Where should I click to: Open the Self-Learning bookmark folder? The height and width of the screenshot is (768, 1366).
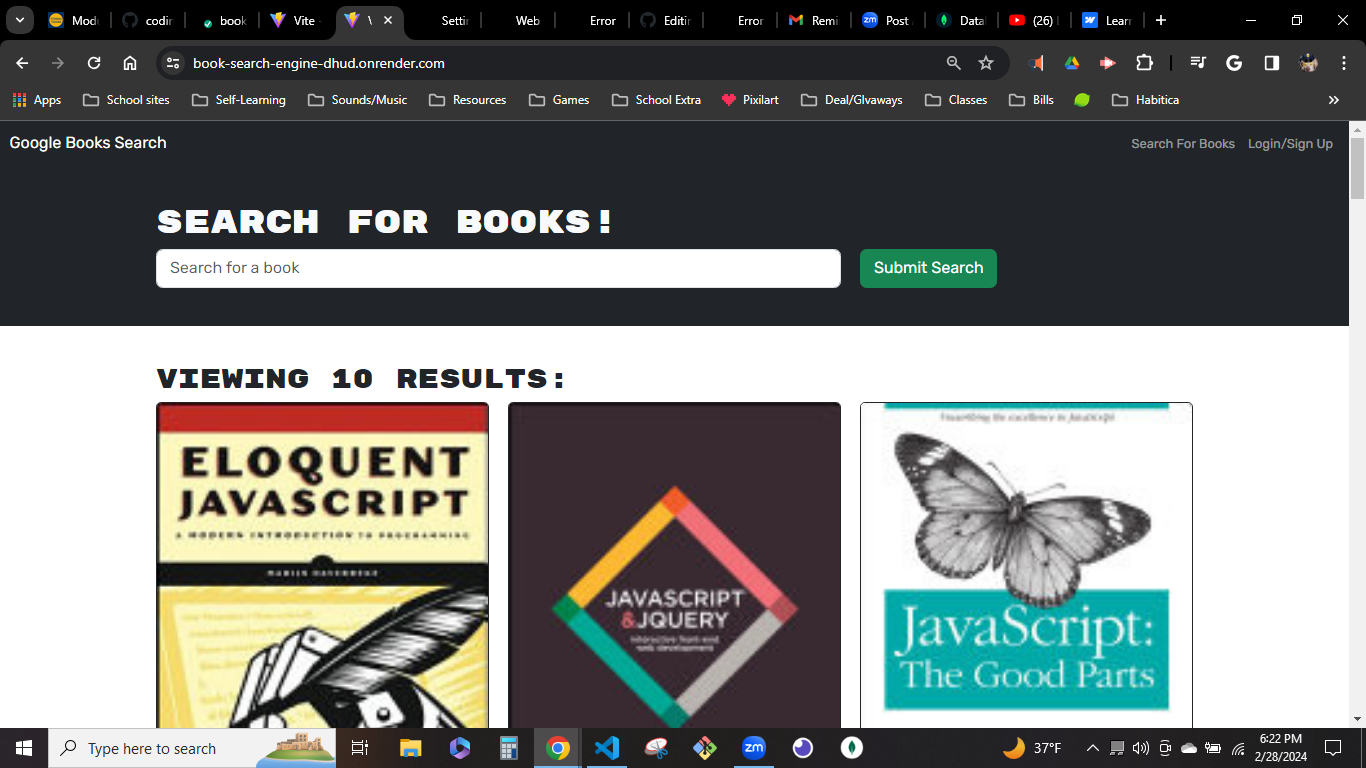[x=238, y=100]
